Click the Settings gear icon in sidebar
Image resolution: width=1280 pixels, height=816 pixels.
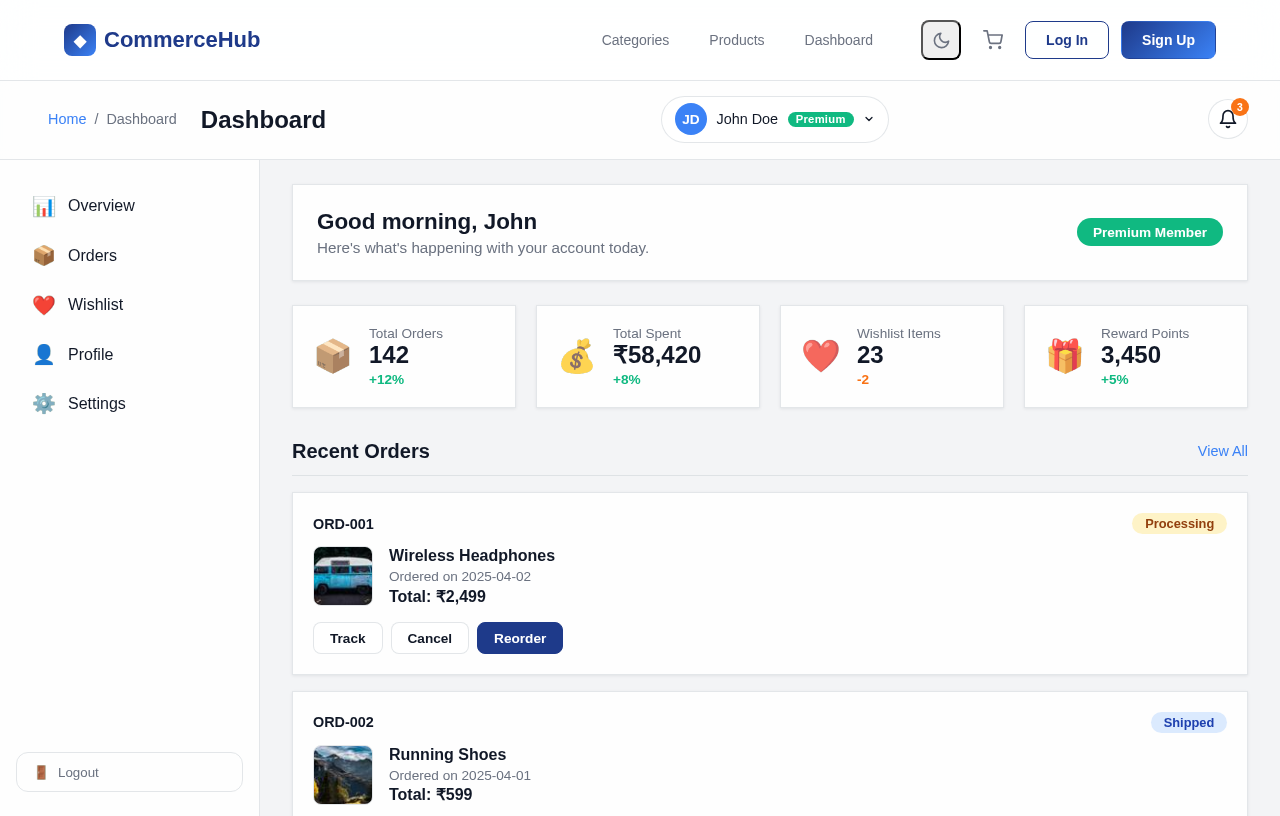click(44, 404)
